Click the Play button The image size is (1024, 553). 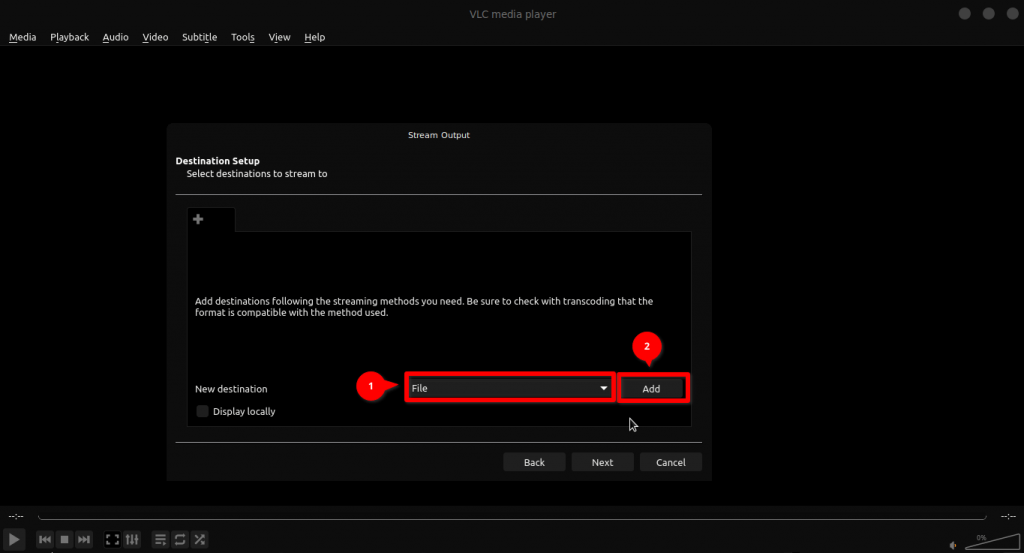[14, 539]
